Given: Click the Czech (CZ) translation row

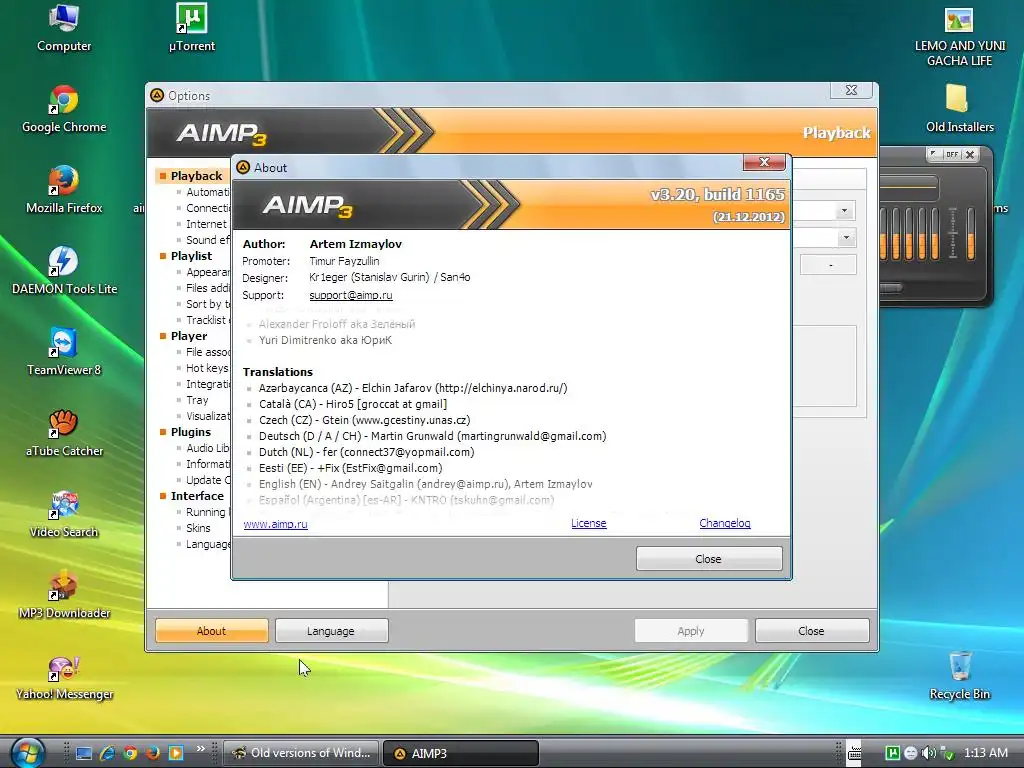Looking at the screenshot, I should click(364, 420).
